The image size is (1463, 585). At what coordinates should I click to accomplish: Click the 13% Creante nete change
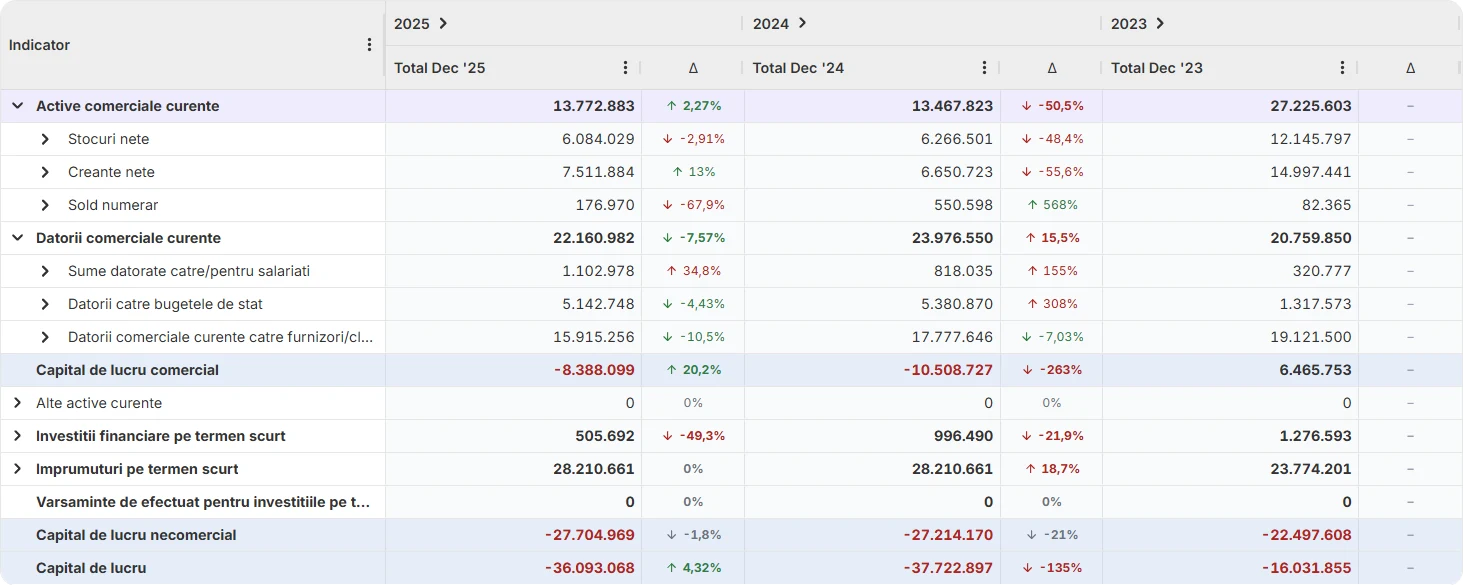point(693,172)
